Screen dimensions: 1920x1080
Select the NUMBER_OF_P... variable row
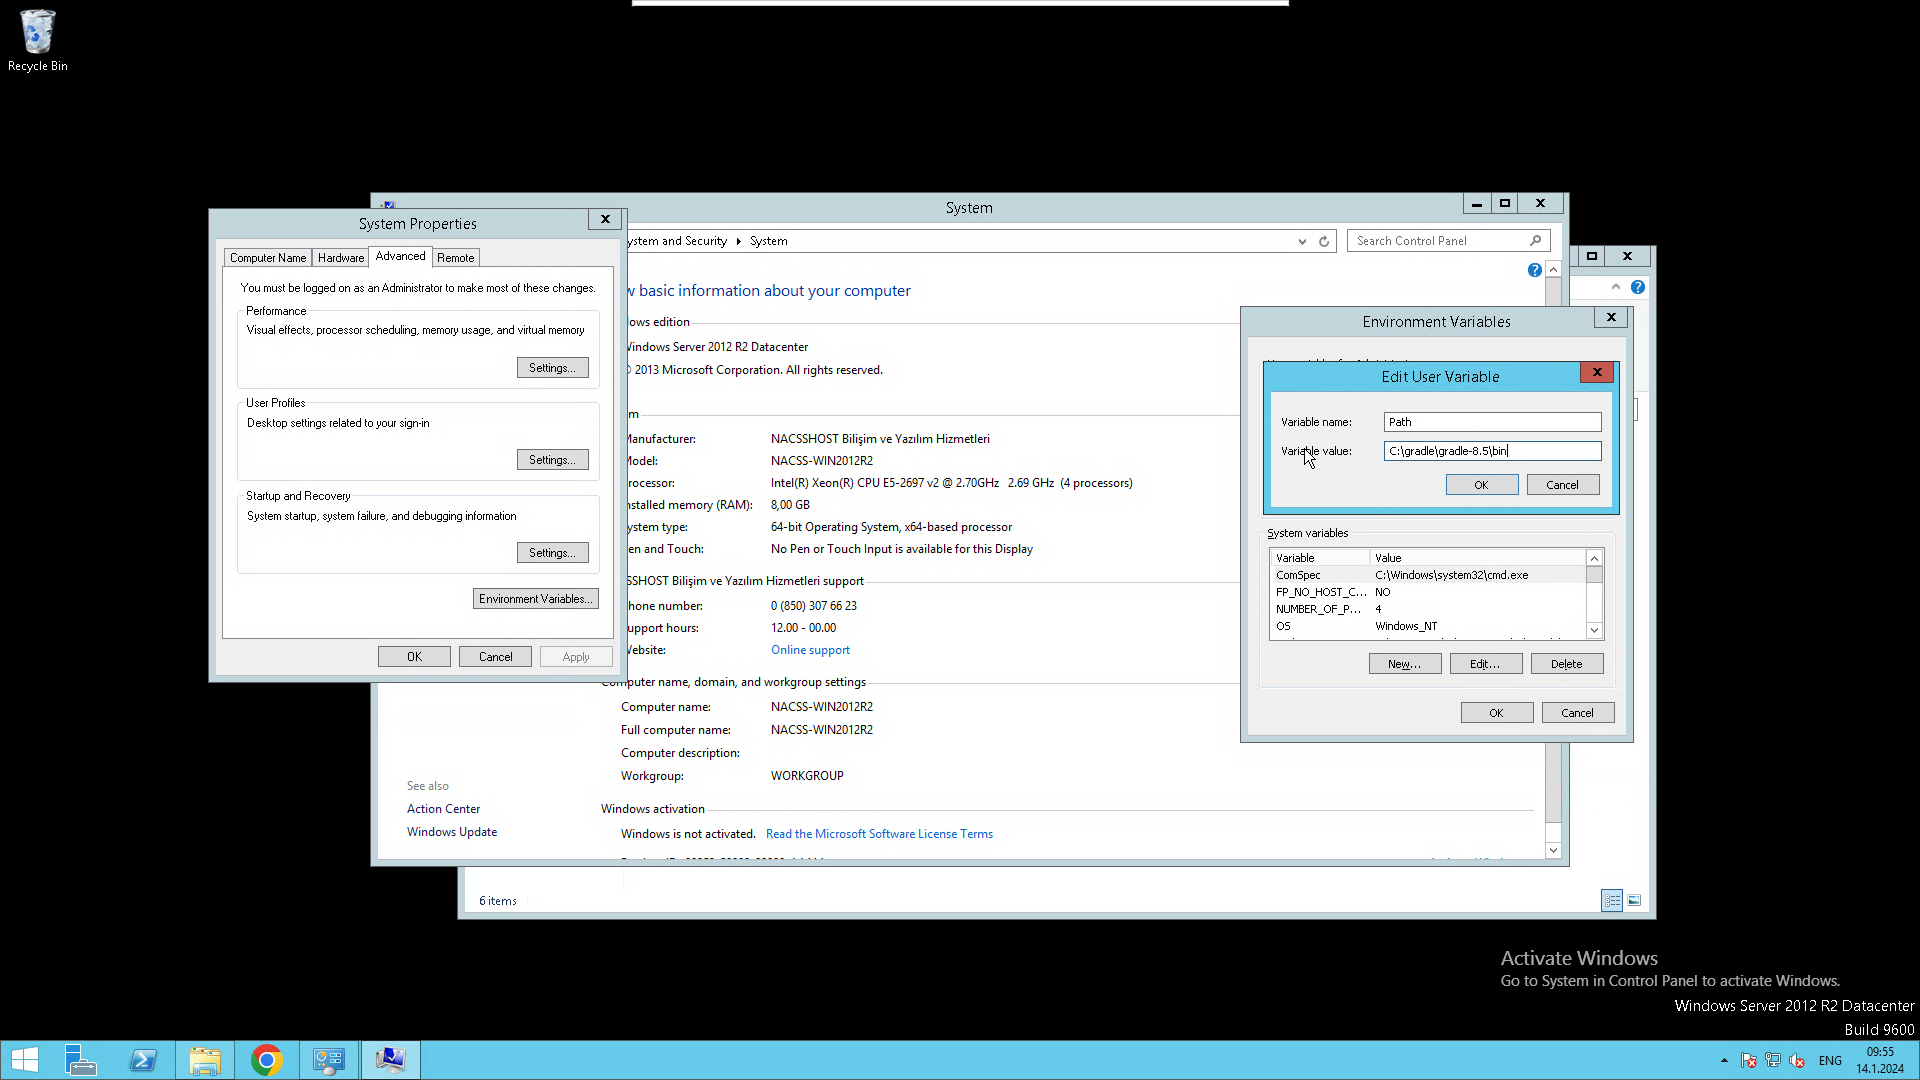[1428, 609]
